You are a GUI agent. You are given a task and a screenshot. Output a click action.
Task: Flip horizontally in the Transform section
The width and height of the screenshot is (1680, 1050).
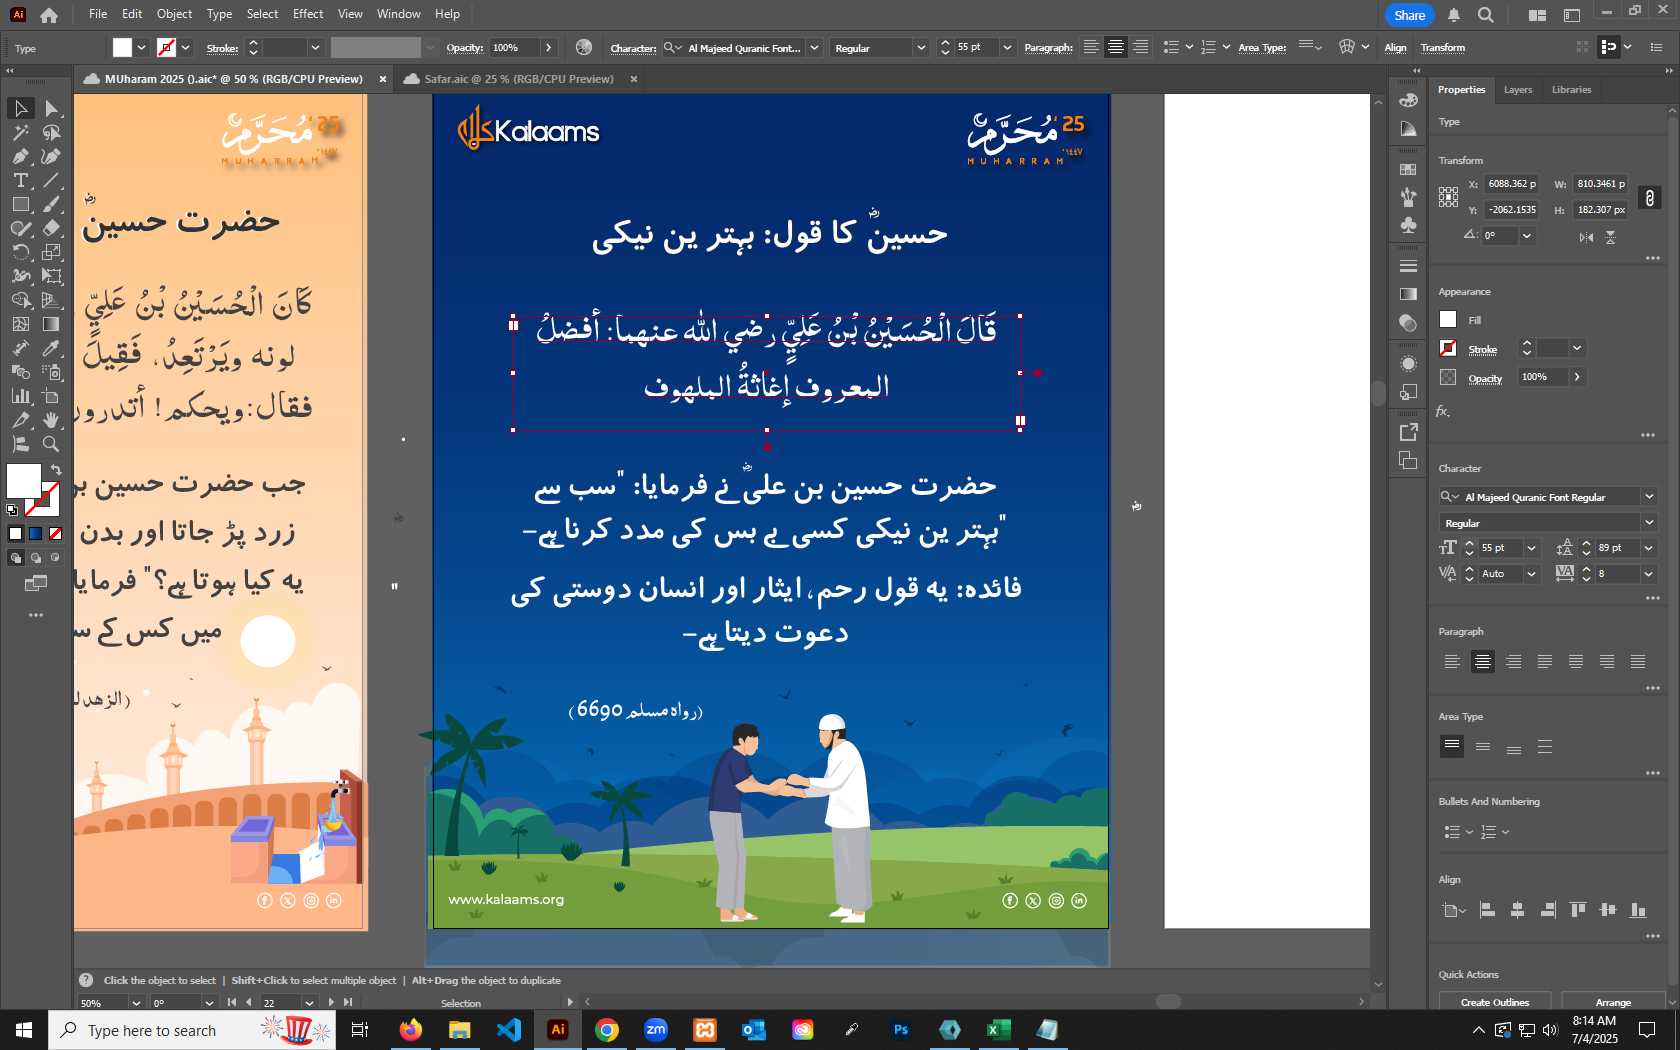point(1586,237)
